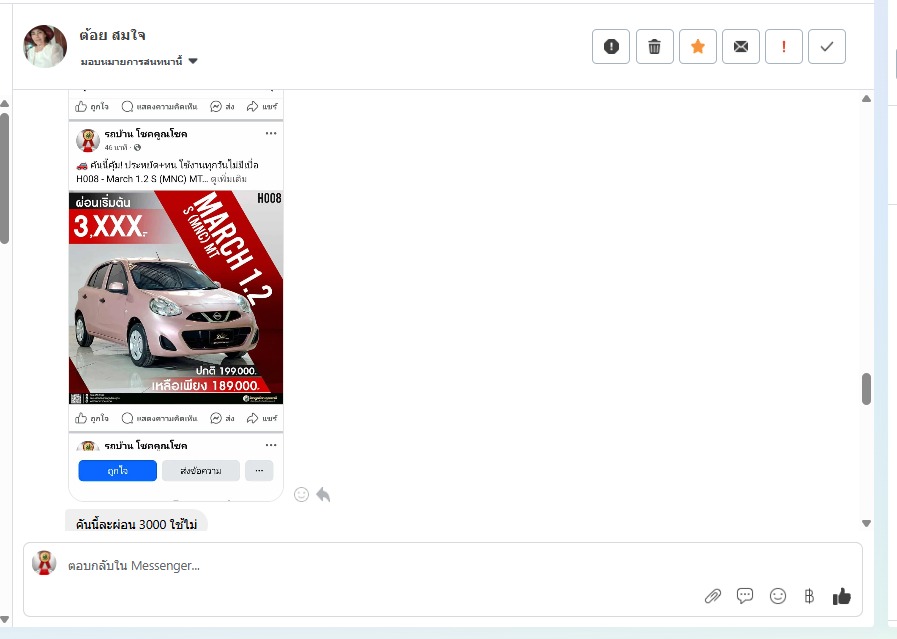Click the chat scroll up arrow
The image size is (897, 639).
click(866, 99)
